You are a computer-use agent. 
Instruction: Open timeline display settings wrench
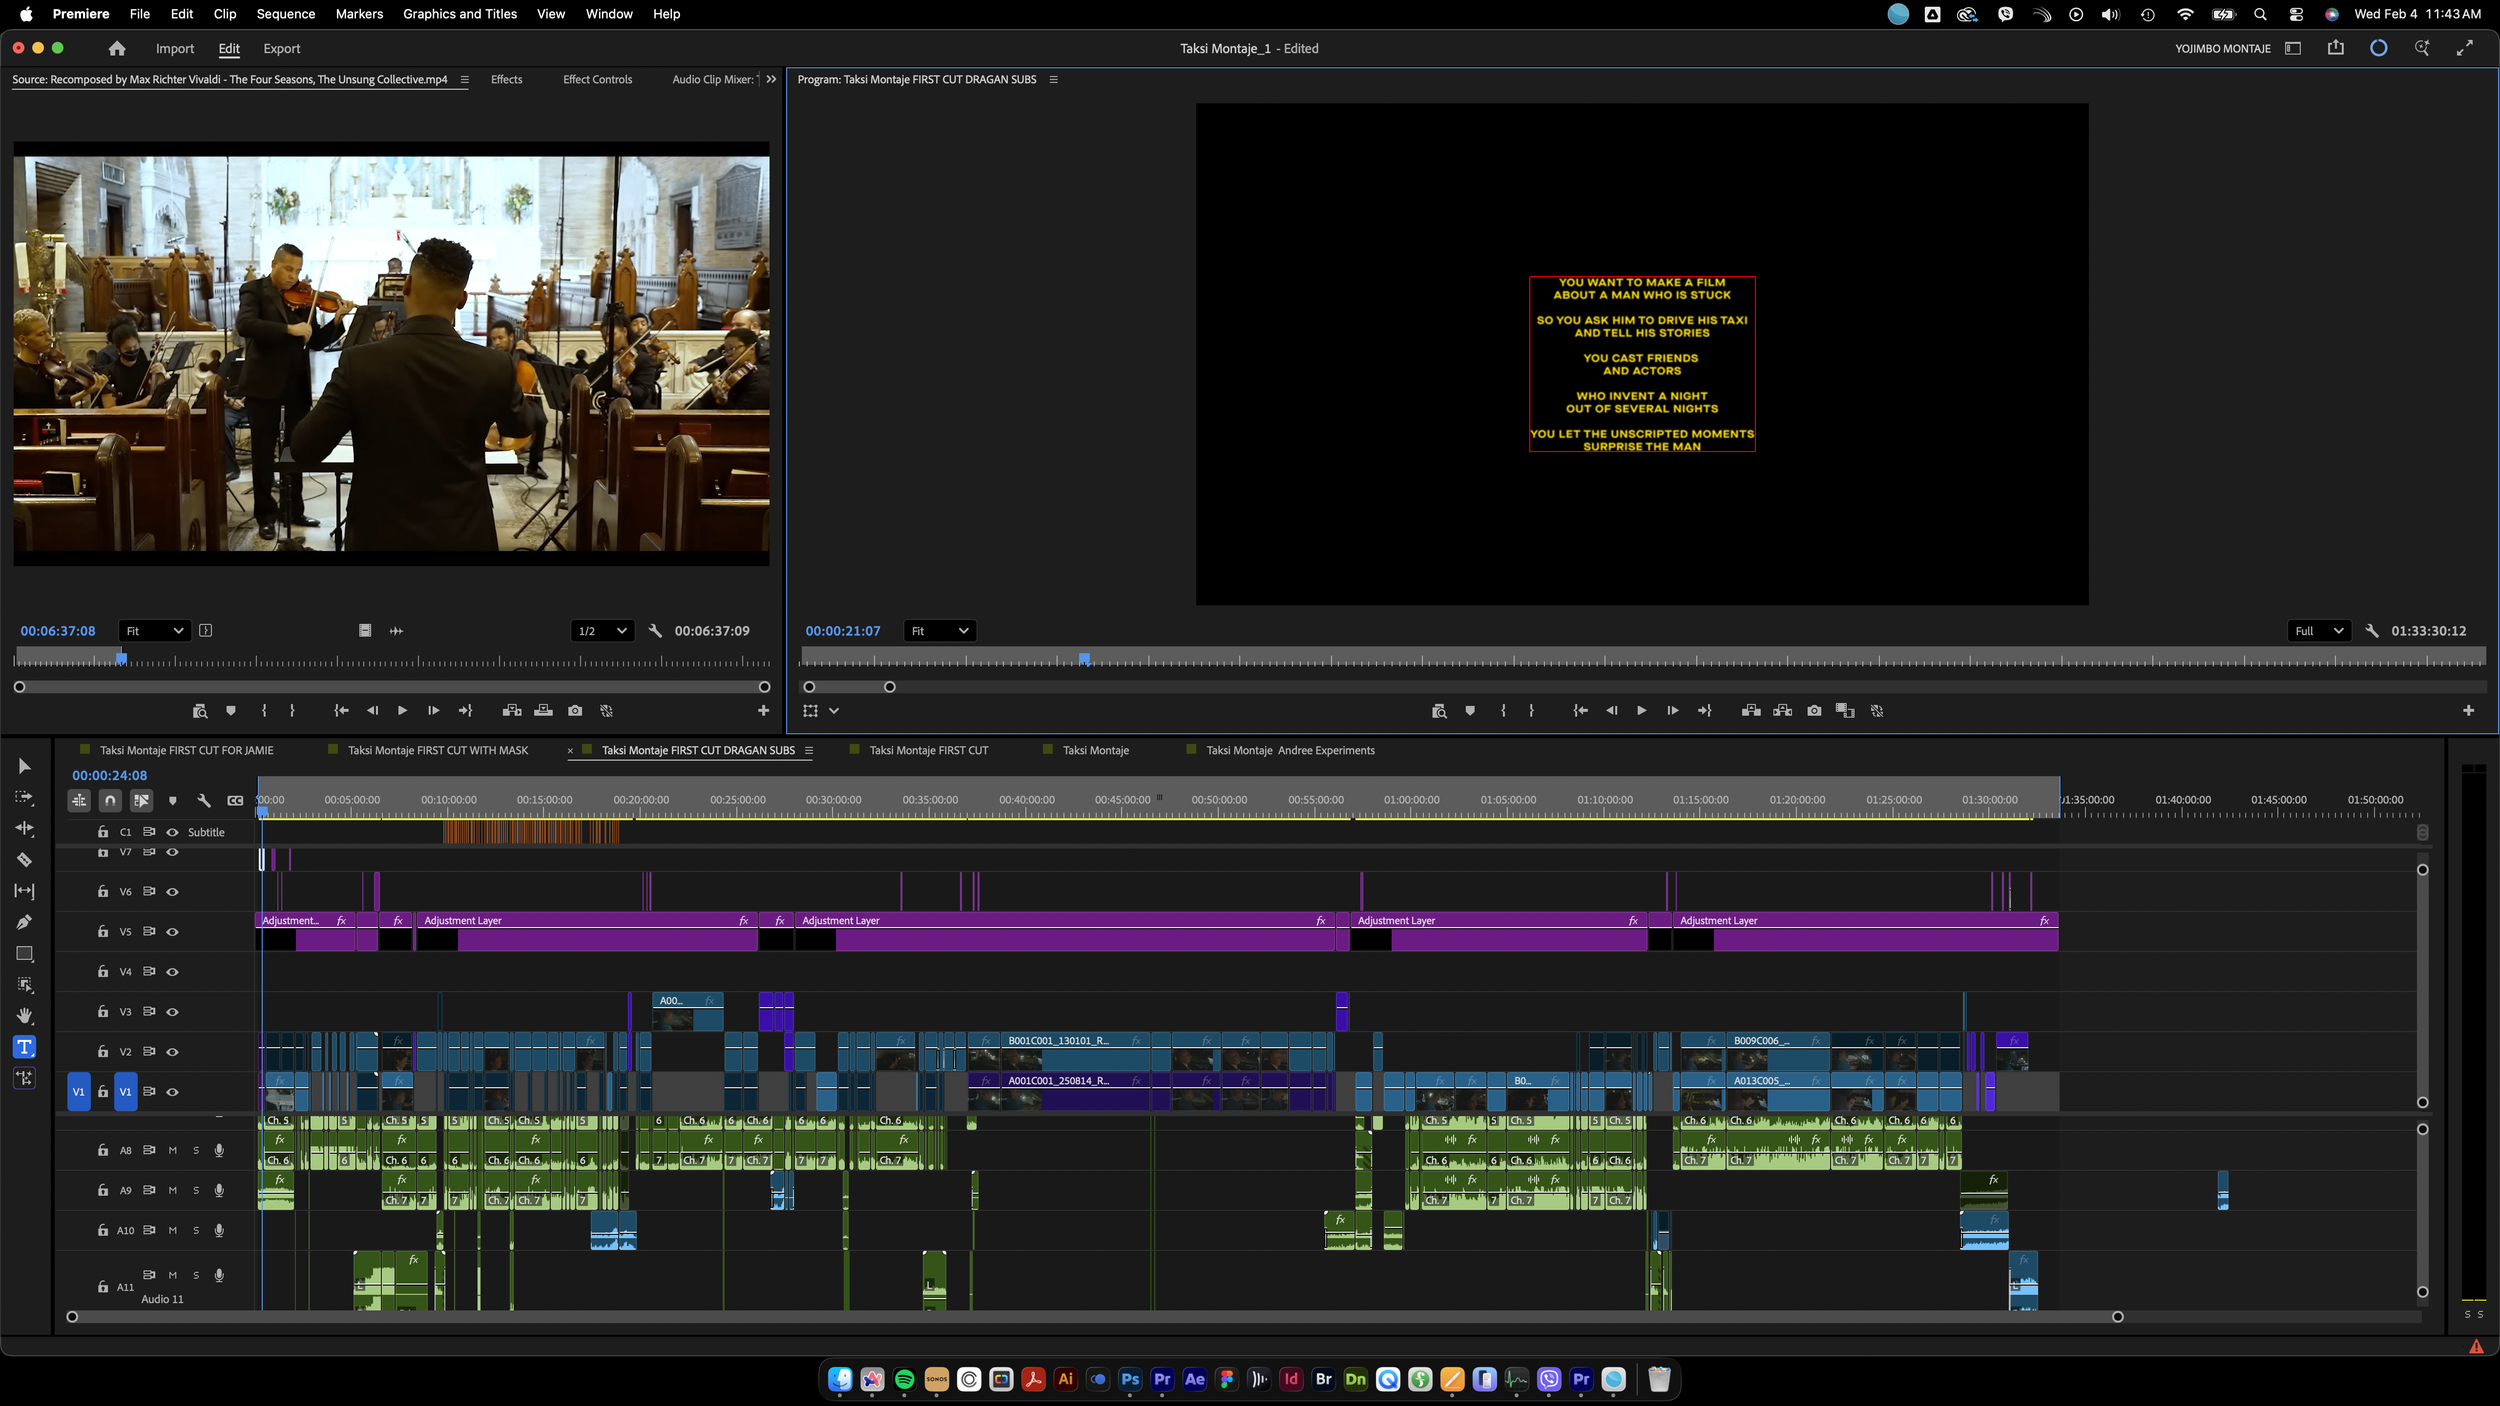tap(204, 800)
